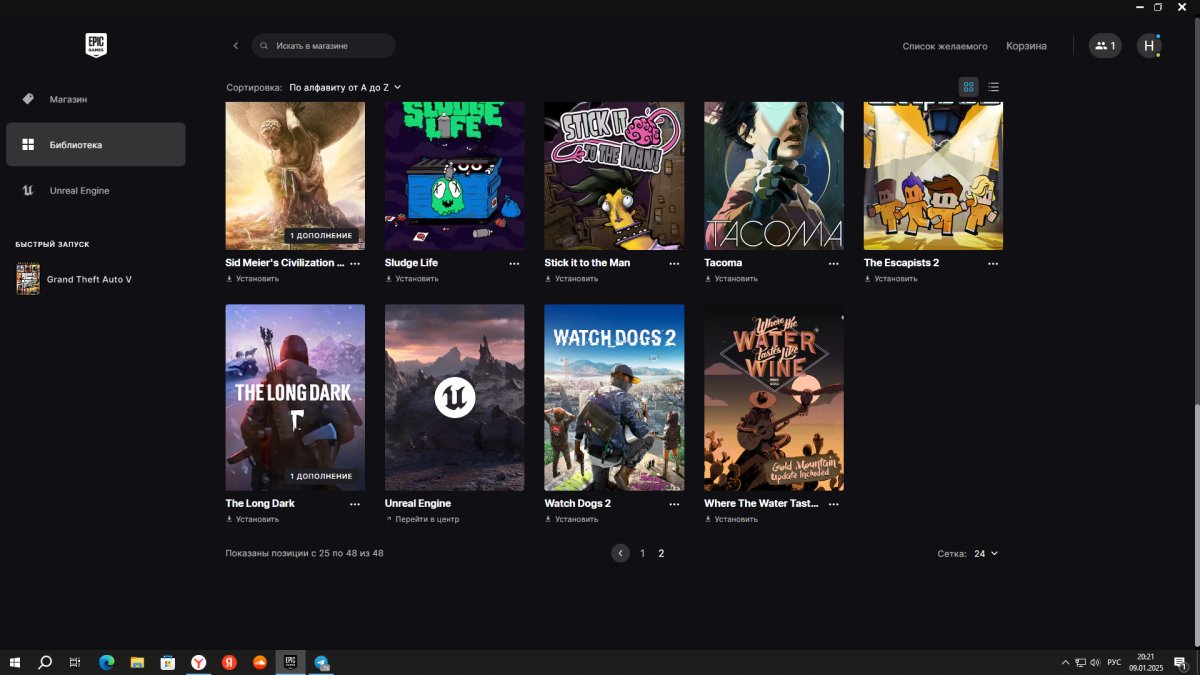Open Where The Water Tastes Like Wine cover
Viewport: 1200px width, 675px height.
(x=774, y=398)
